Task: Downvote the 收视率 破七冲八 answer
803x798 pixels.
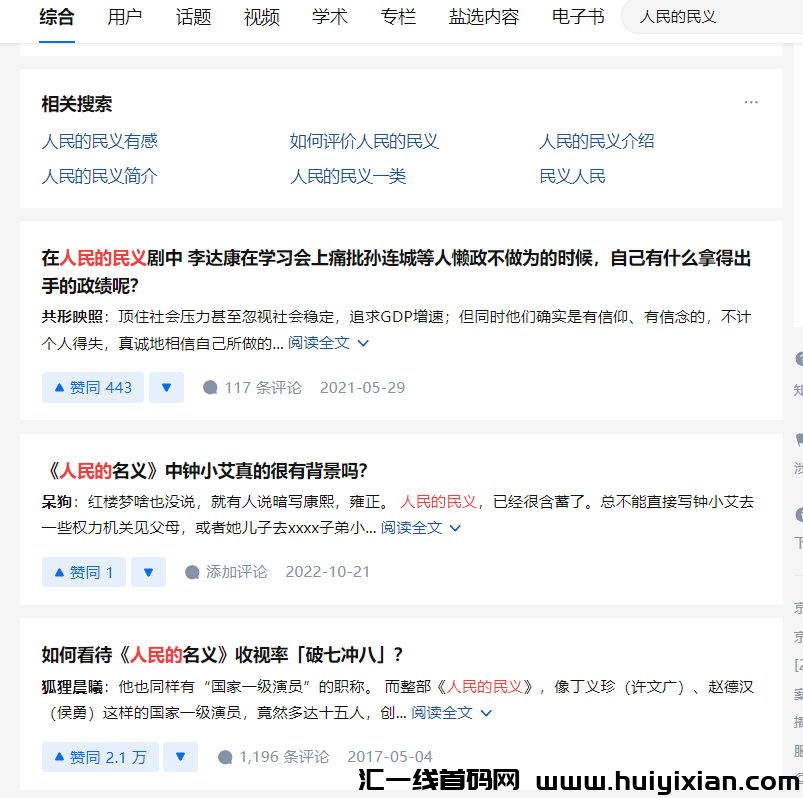Action: click(180, 757)
